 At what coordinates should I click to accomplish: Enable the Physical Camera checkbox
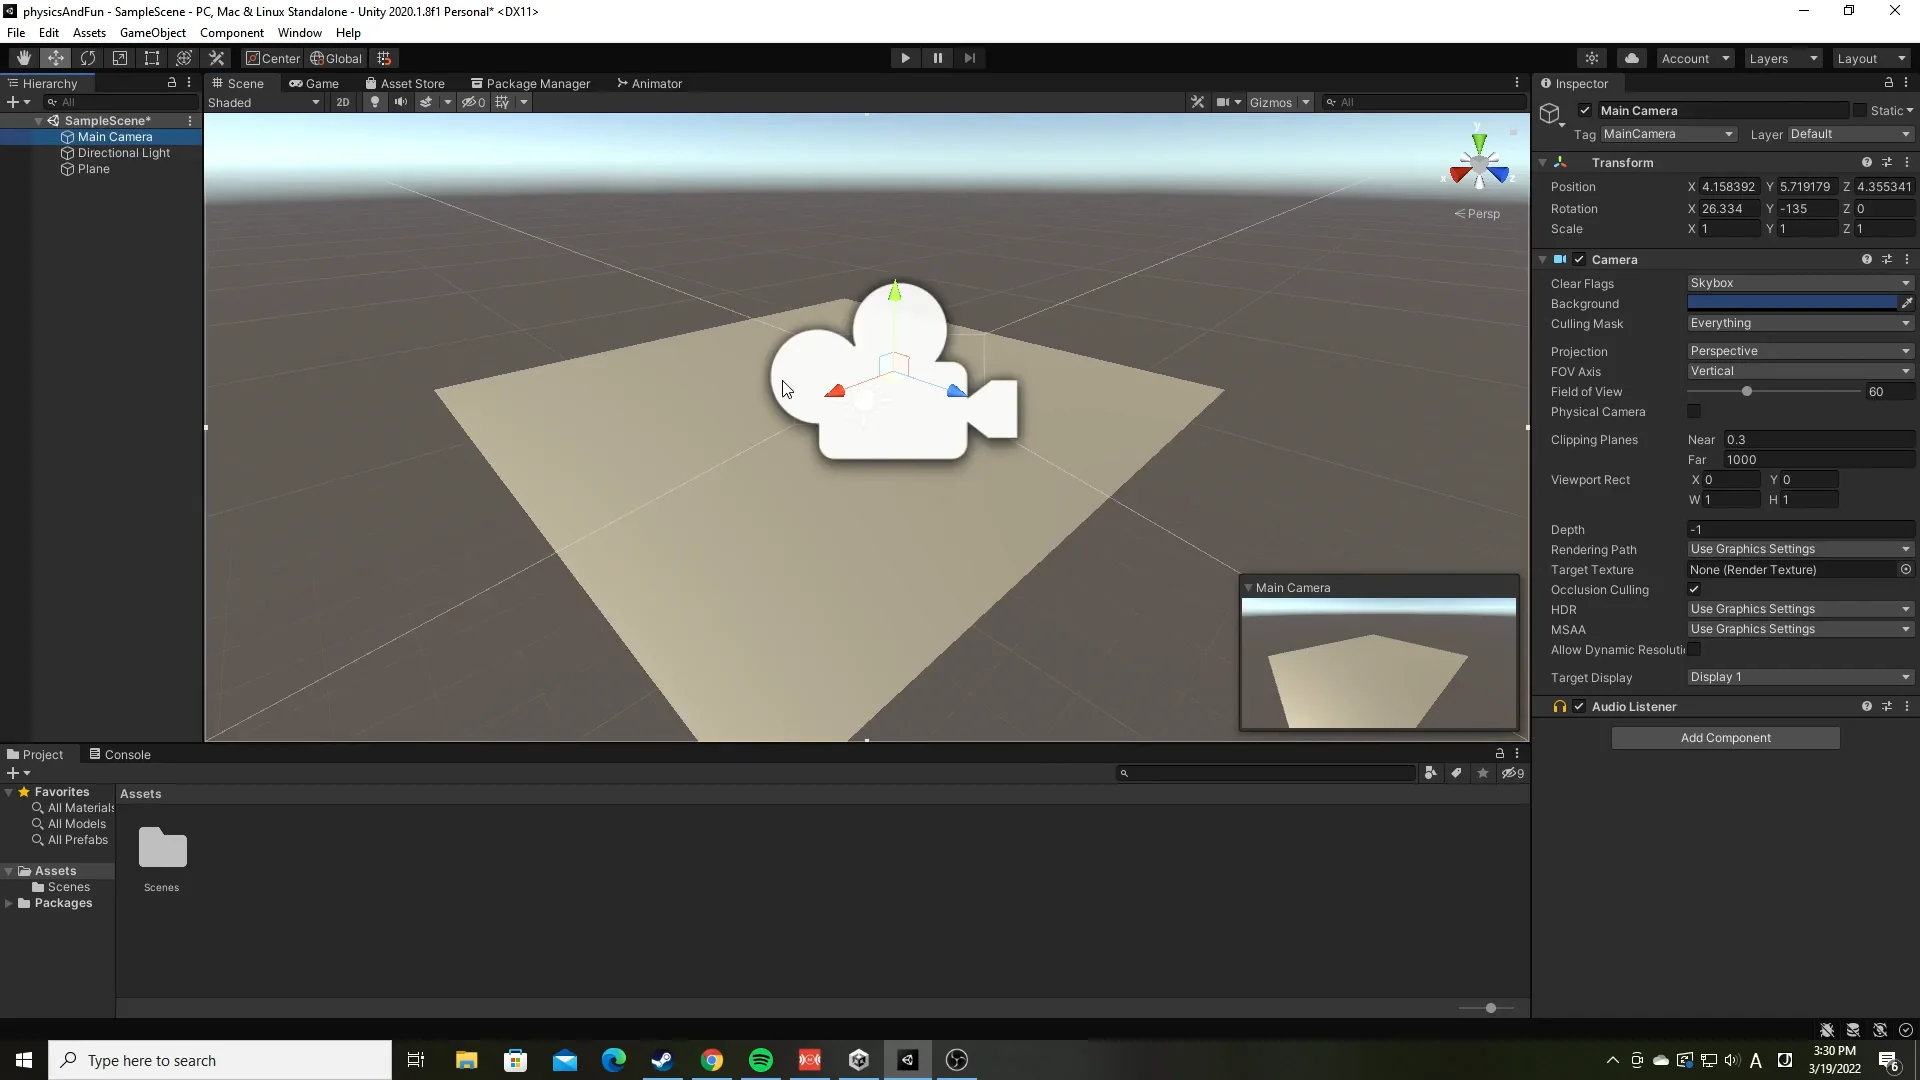[x=1695, y=411]
